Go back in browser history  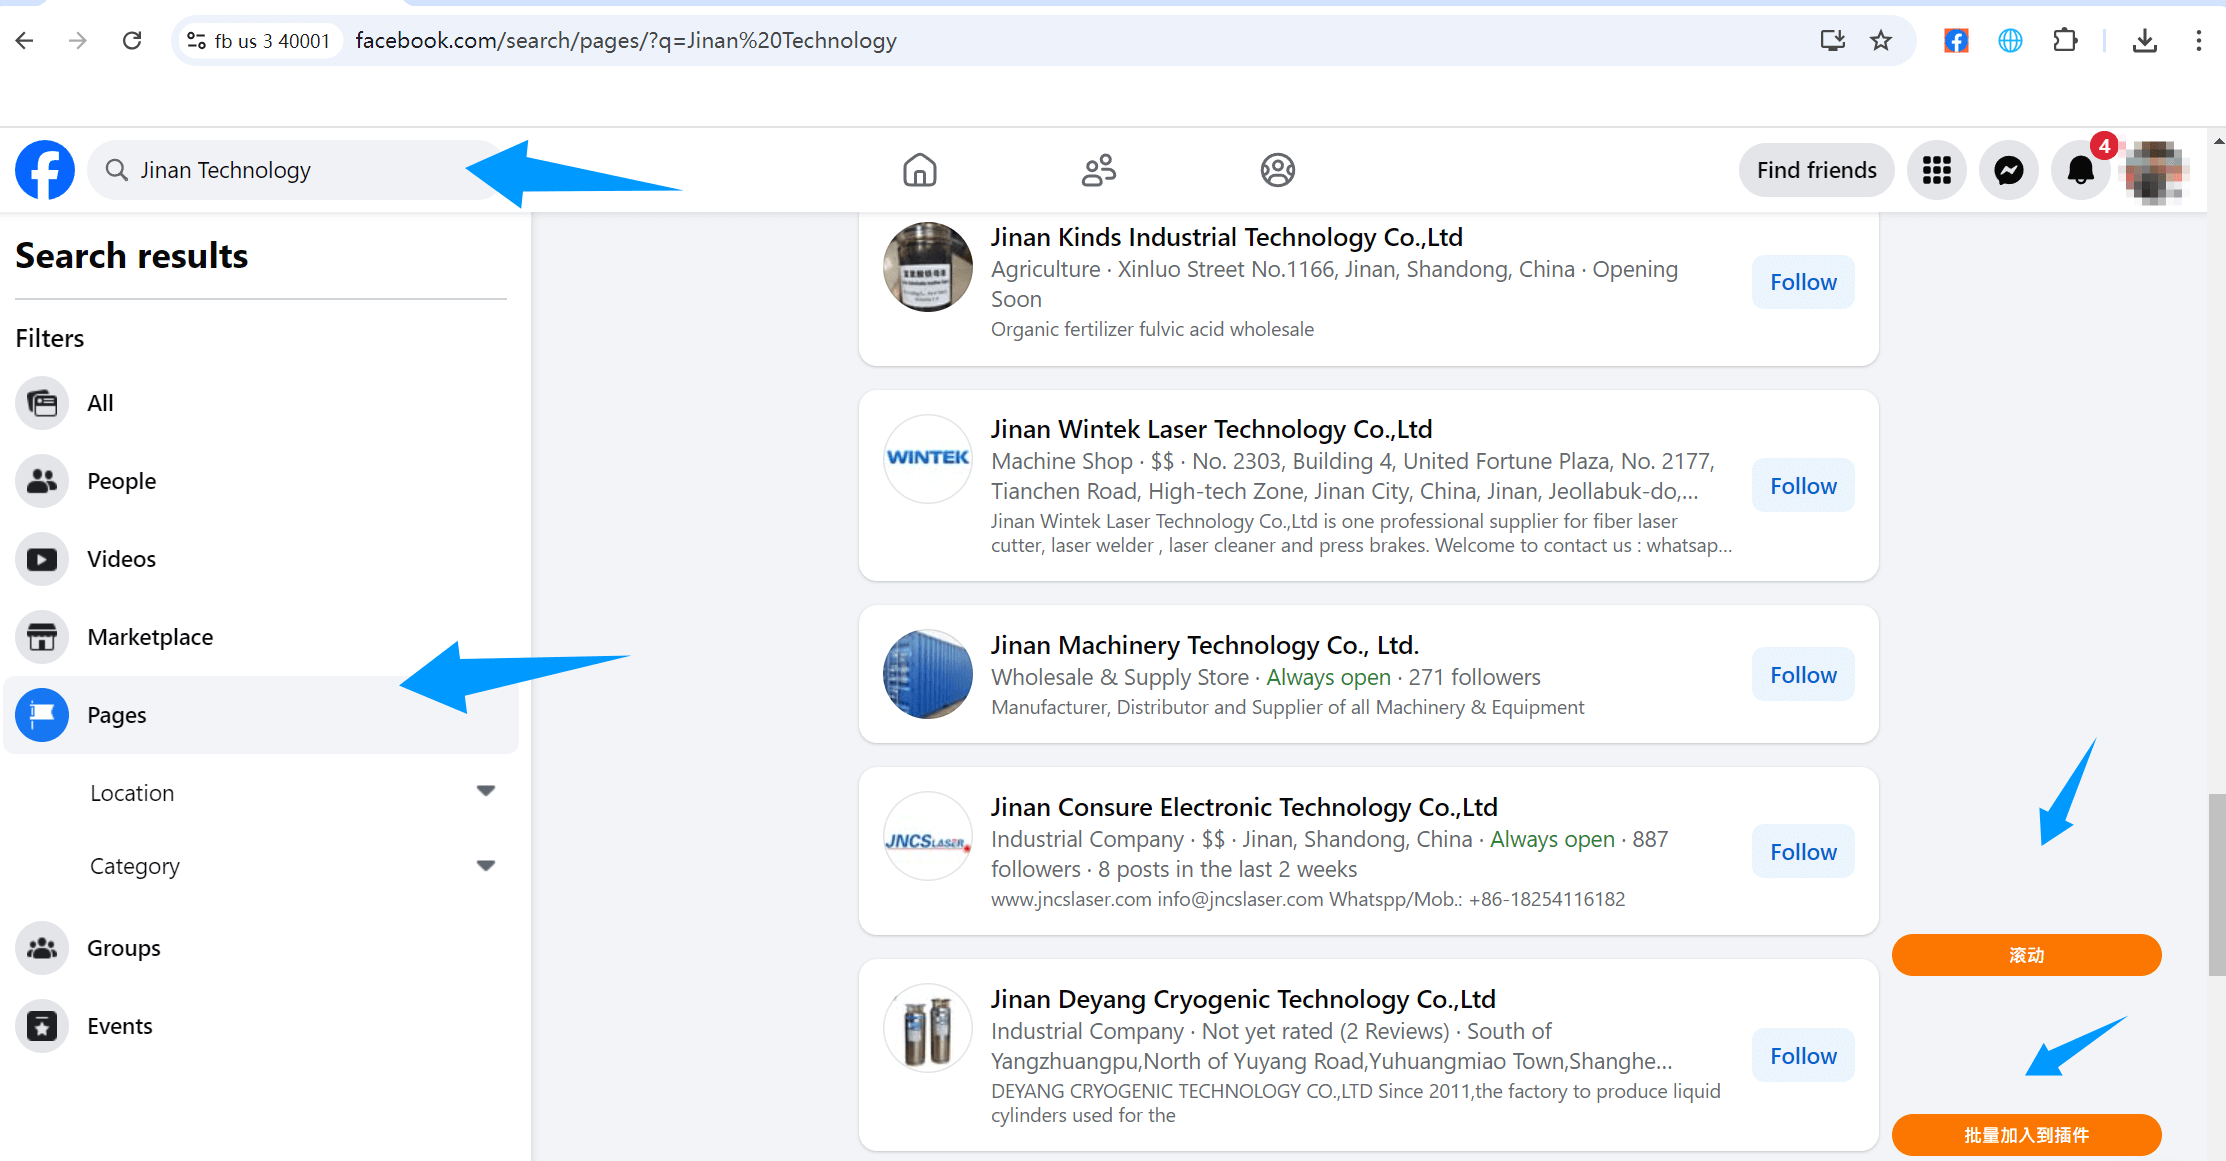[25, 40]
